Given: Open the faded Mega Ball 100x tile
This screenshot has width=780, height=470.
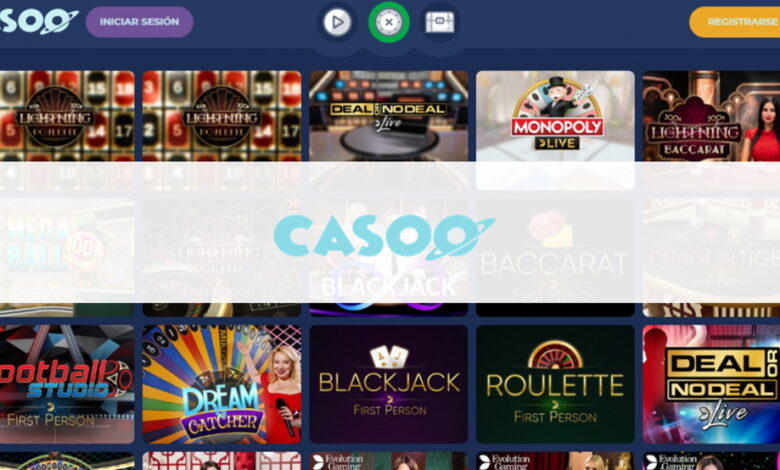Looking at the screenshot, I should [x=67, y=257].
